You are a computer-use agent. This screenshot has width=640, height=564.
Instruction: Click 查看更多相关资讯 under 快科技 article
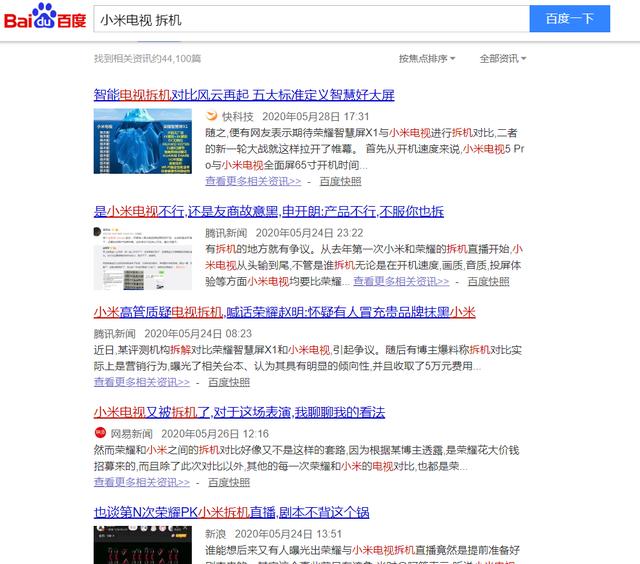pyautogui.click(x=253, y=181)
